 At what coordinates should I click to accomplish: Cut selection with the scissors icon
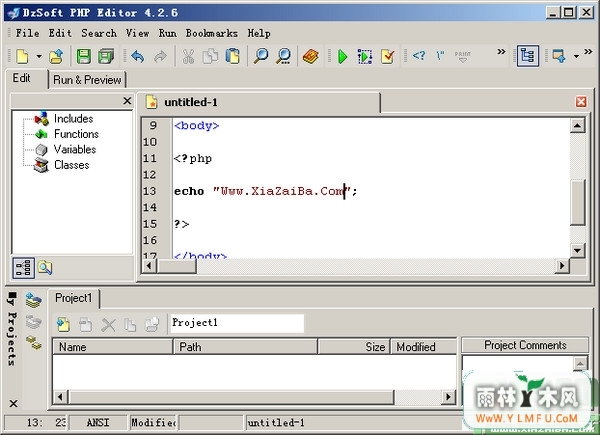[188, 56]
